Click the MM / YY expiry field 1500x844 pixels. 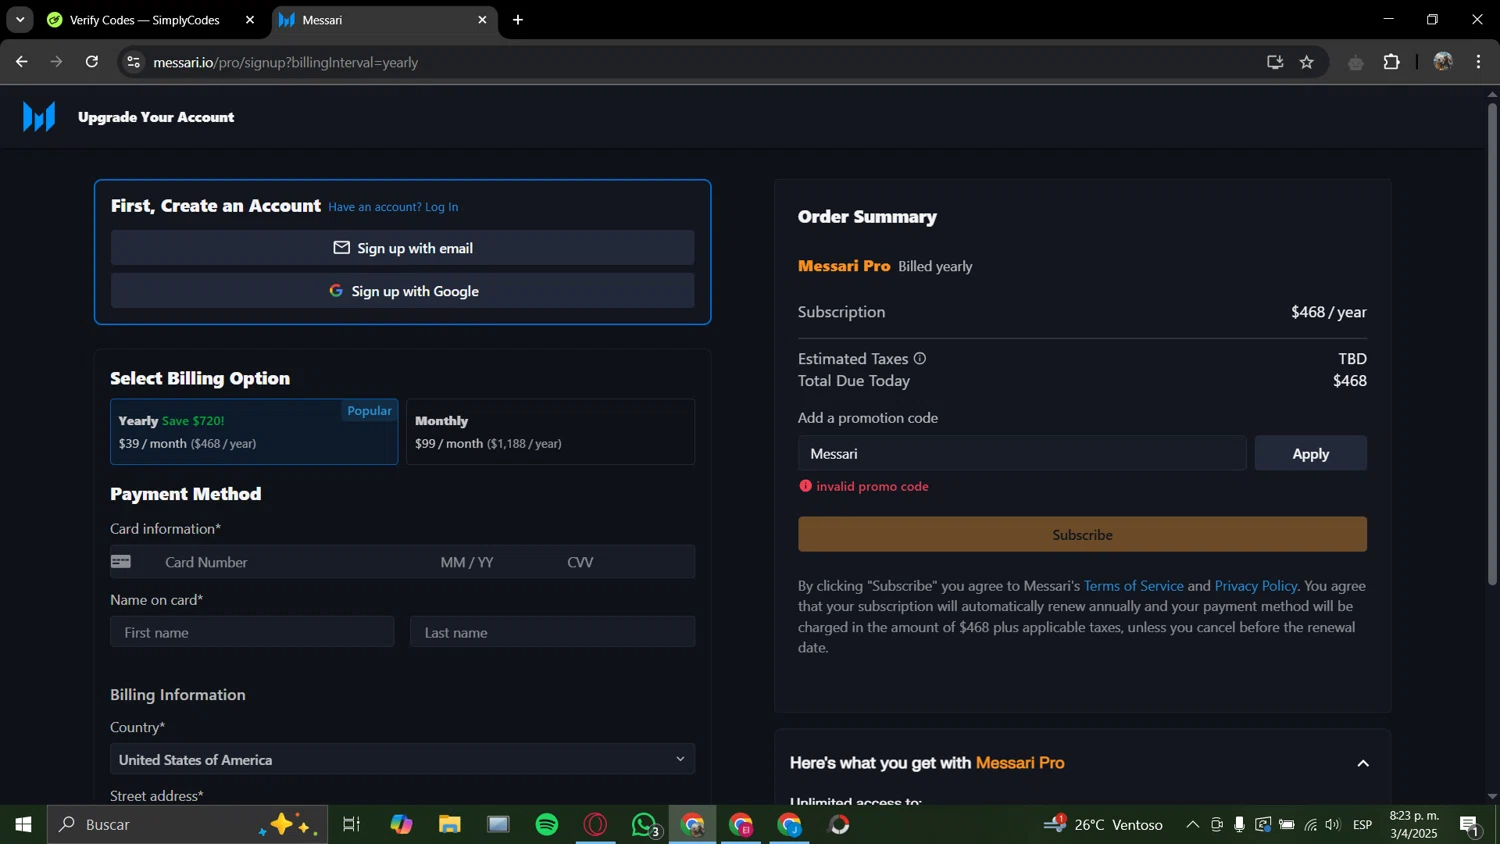click(467, 562)
